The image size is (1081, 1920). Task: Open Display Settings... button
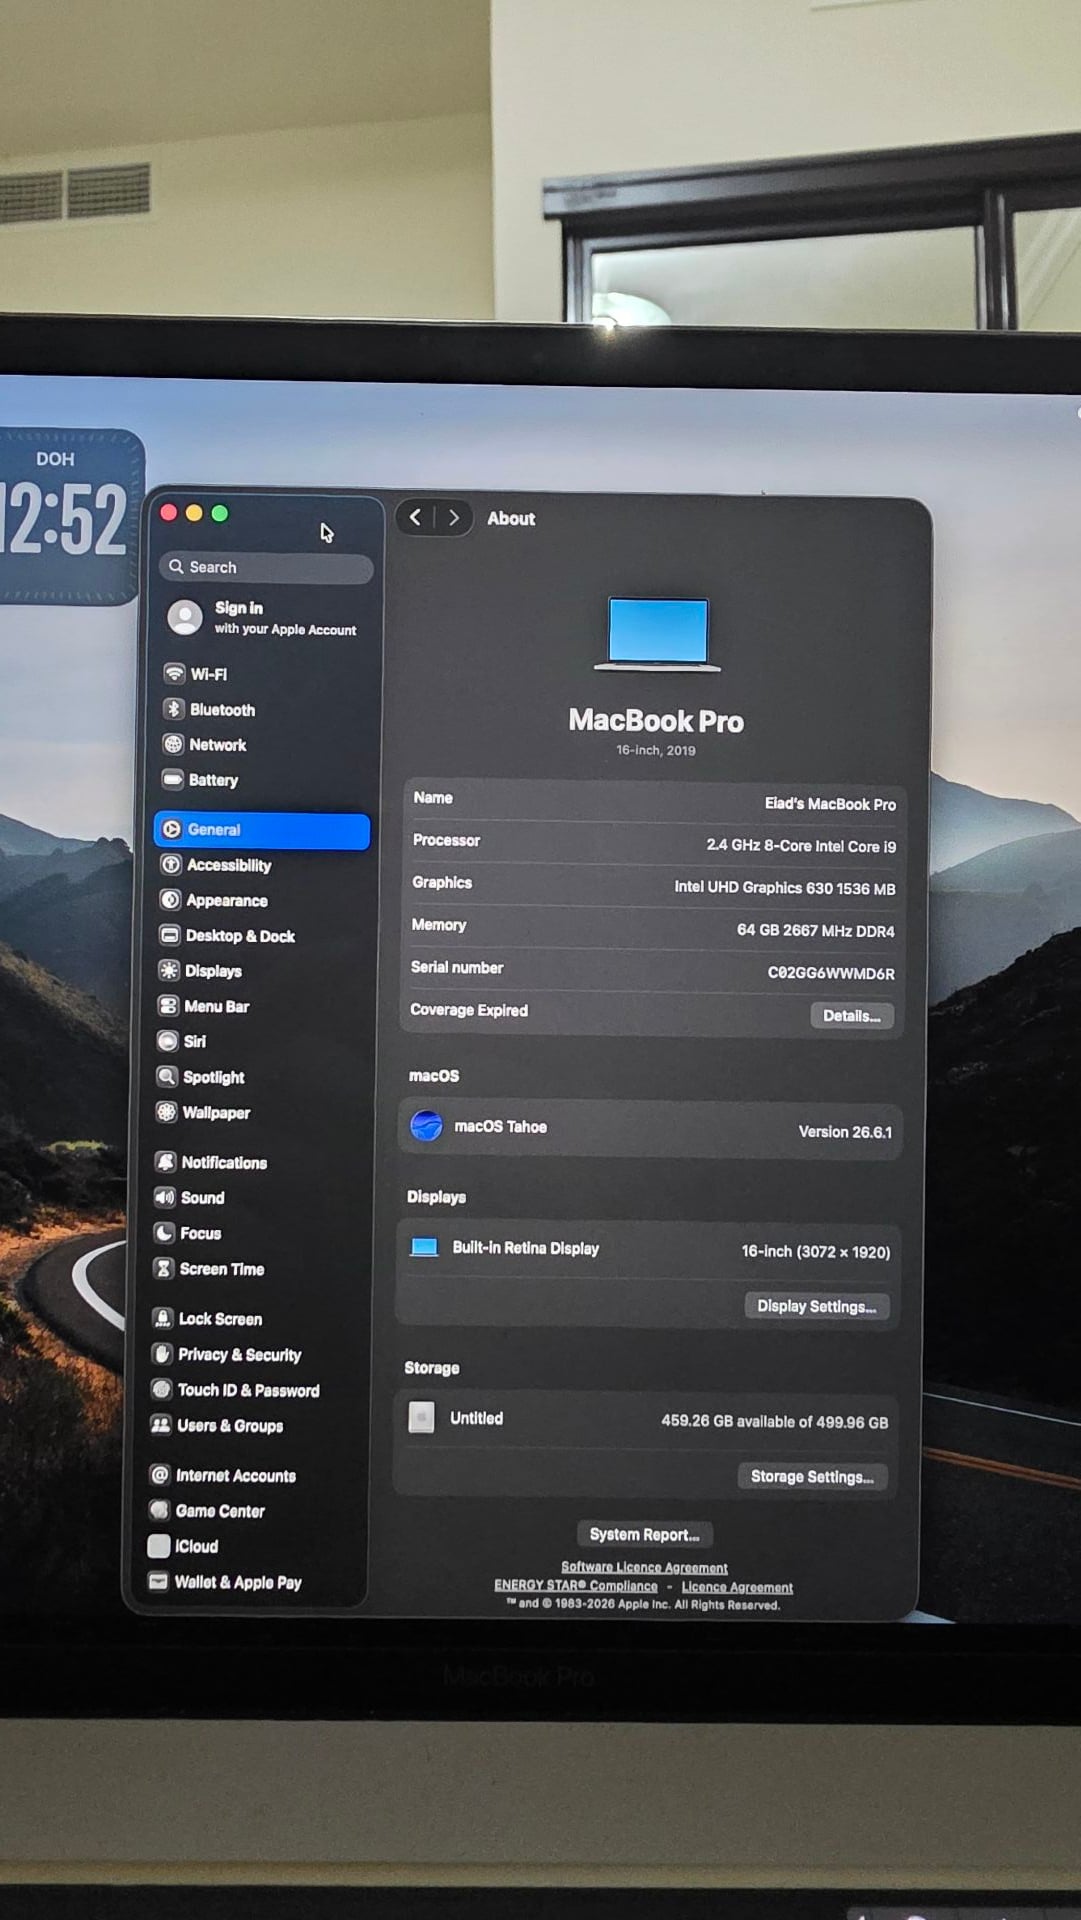pos(816,1306)
